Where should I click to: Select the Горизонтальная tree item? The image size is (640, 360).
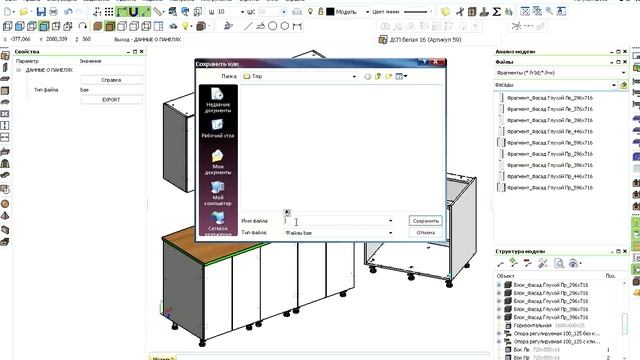532,326
